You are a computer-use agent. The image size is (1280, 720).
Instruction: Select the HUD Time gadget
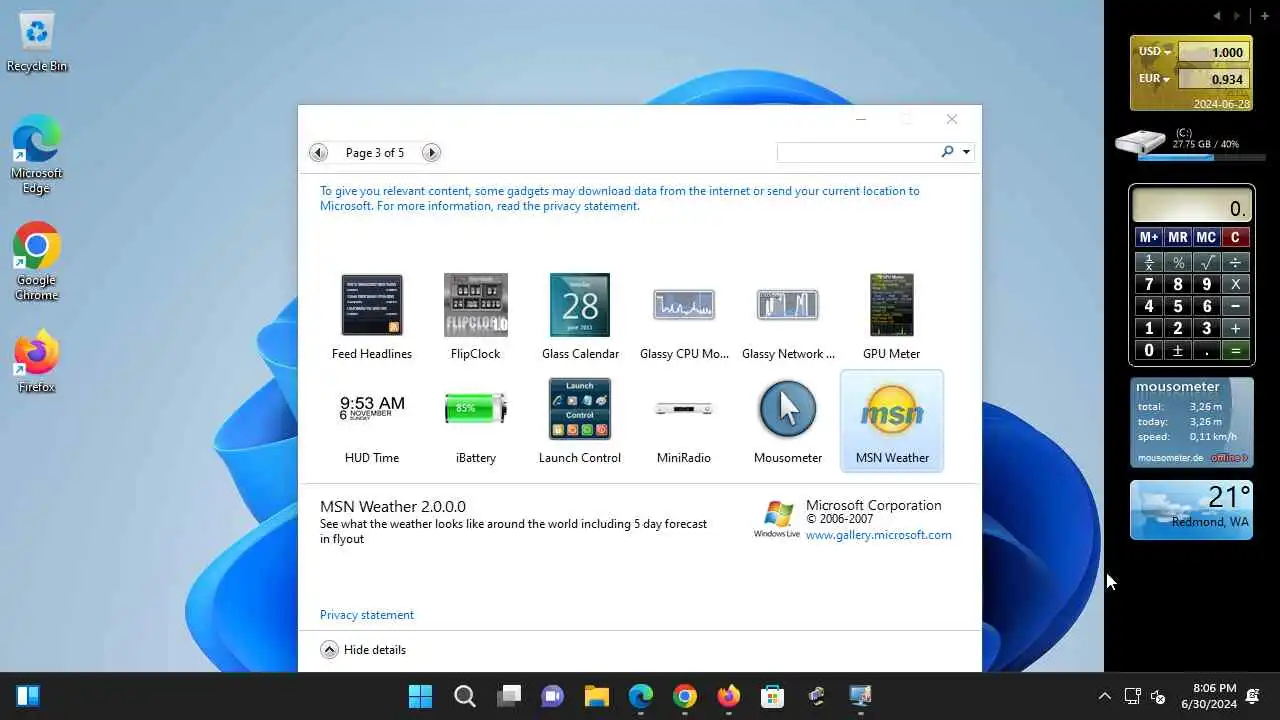coord(372,420)
